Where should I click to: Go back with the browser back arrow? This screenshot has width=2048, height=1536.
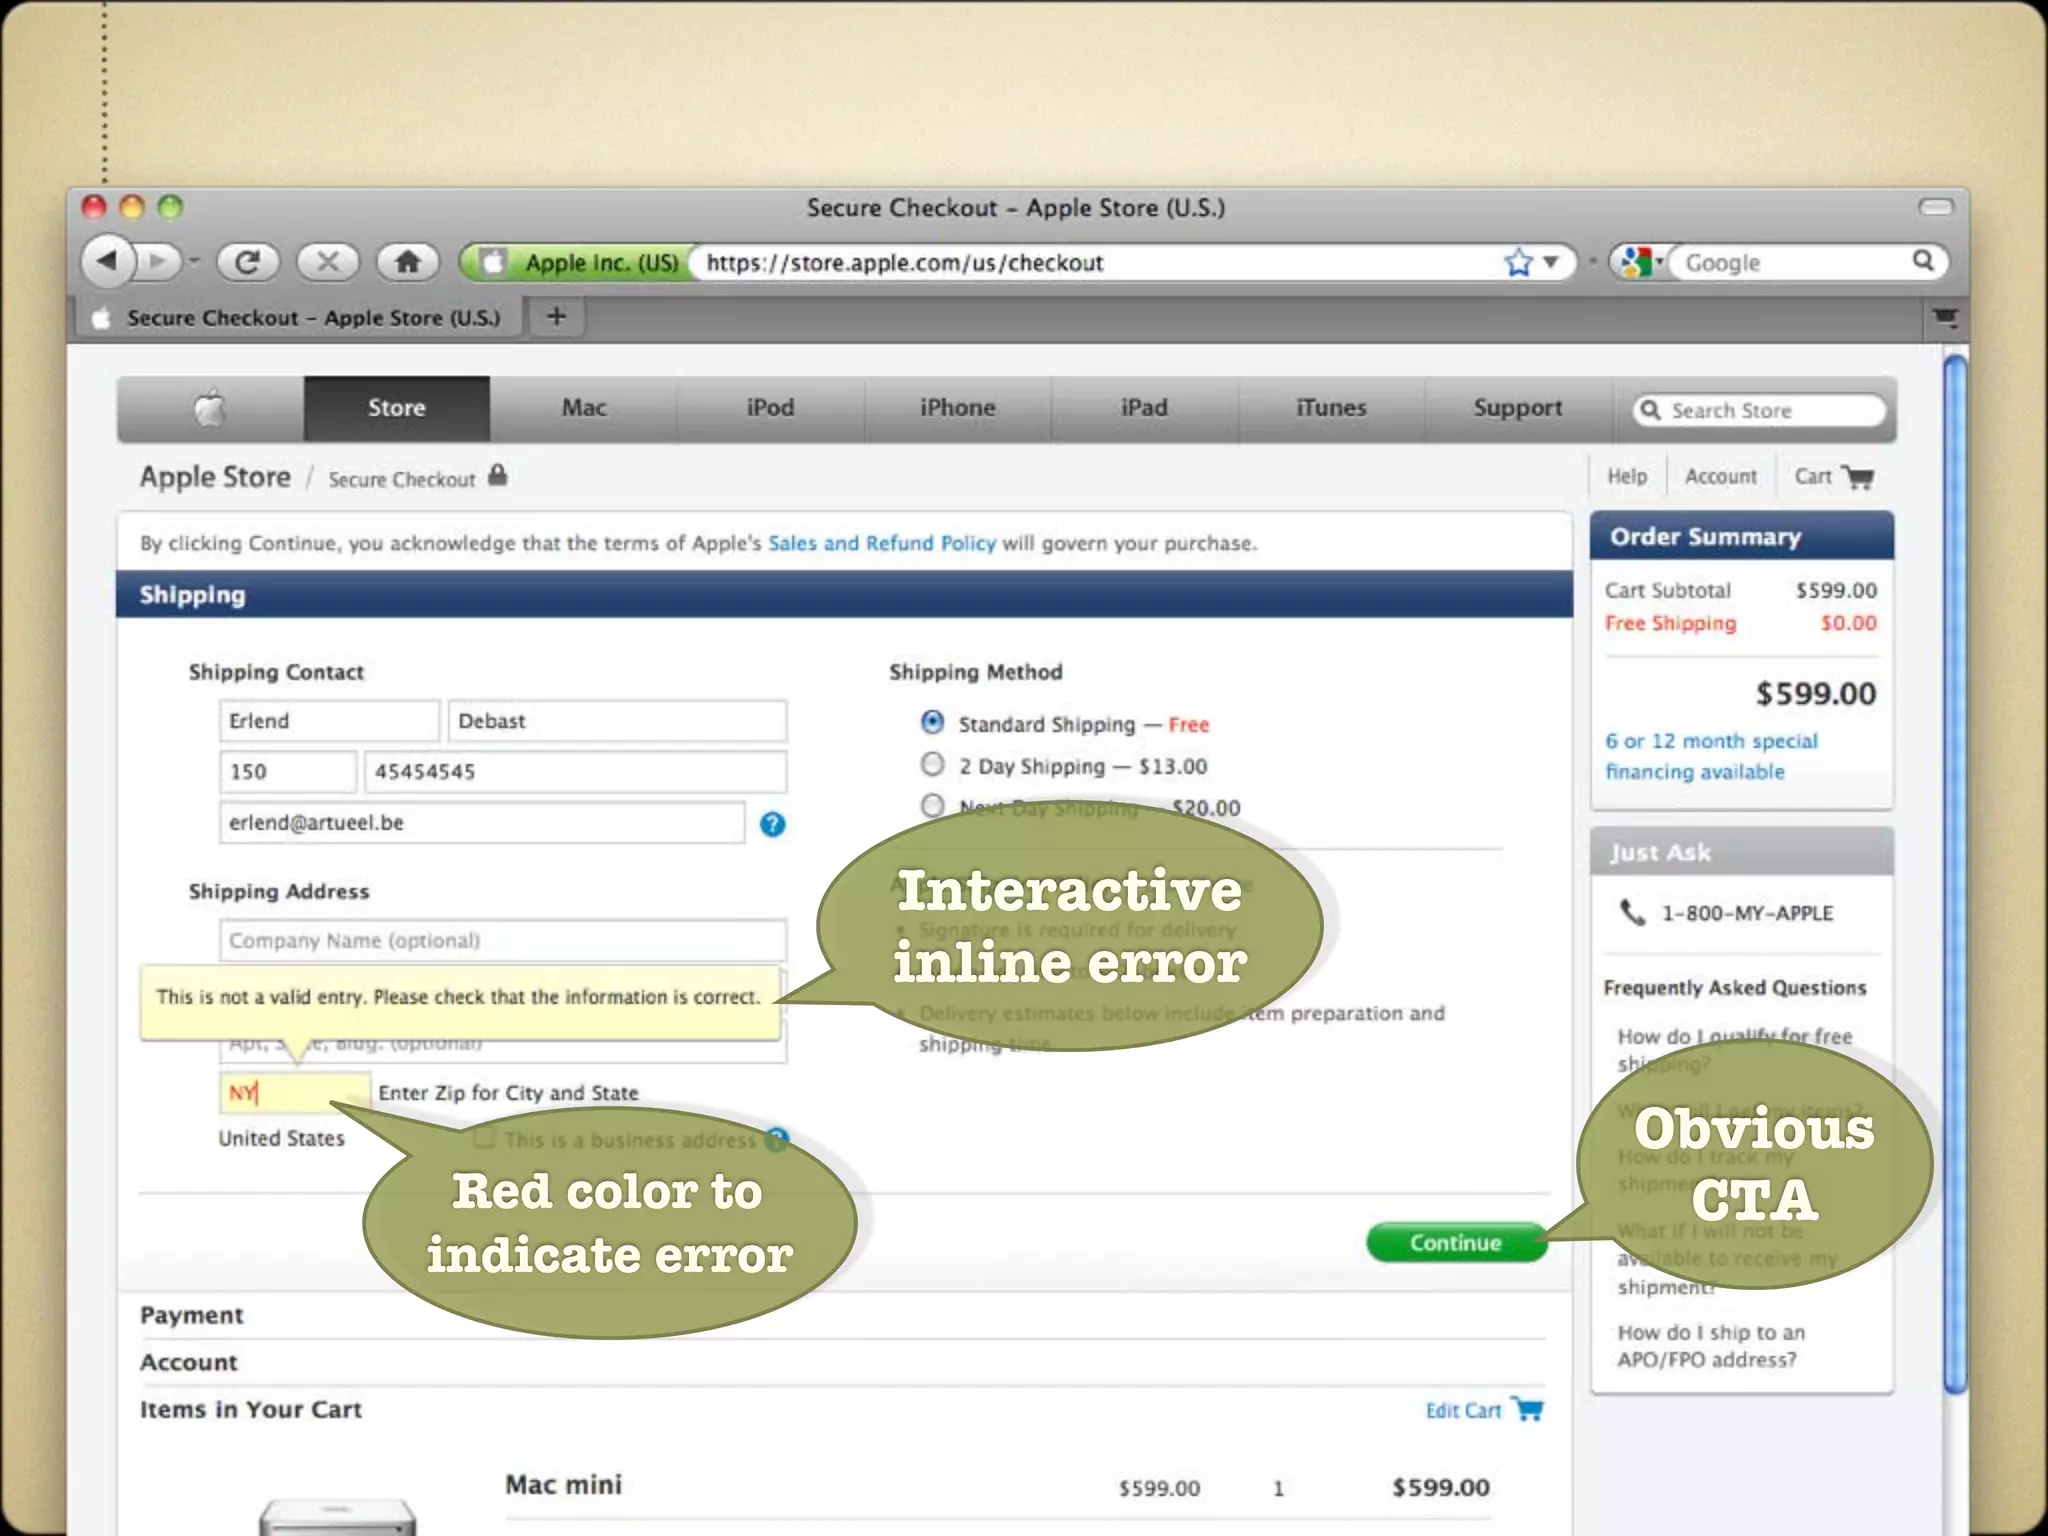[x=107, y=262]
